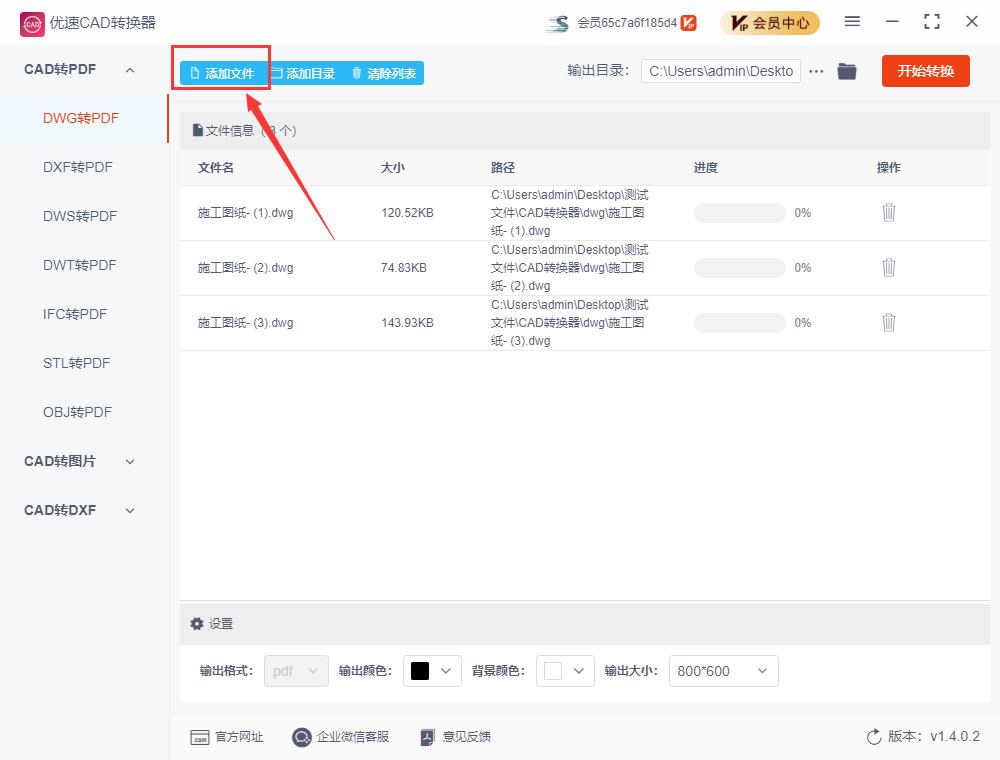Click the 开始转换 start conversion button
The height and width of the screenshot is (760, 1000).
(925, 71)
